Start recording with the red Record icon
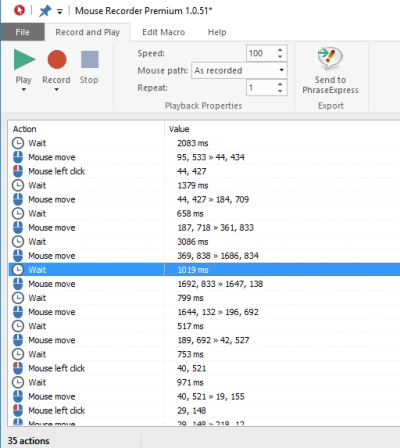Screen dimensions: 400x448 click(57, 59)
